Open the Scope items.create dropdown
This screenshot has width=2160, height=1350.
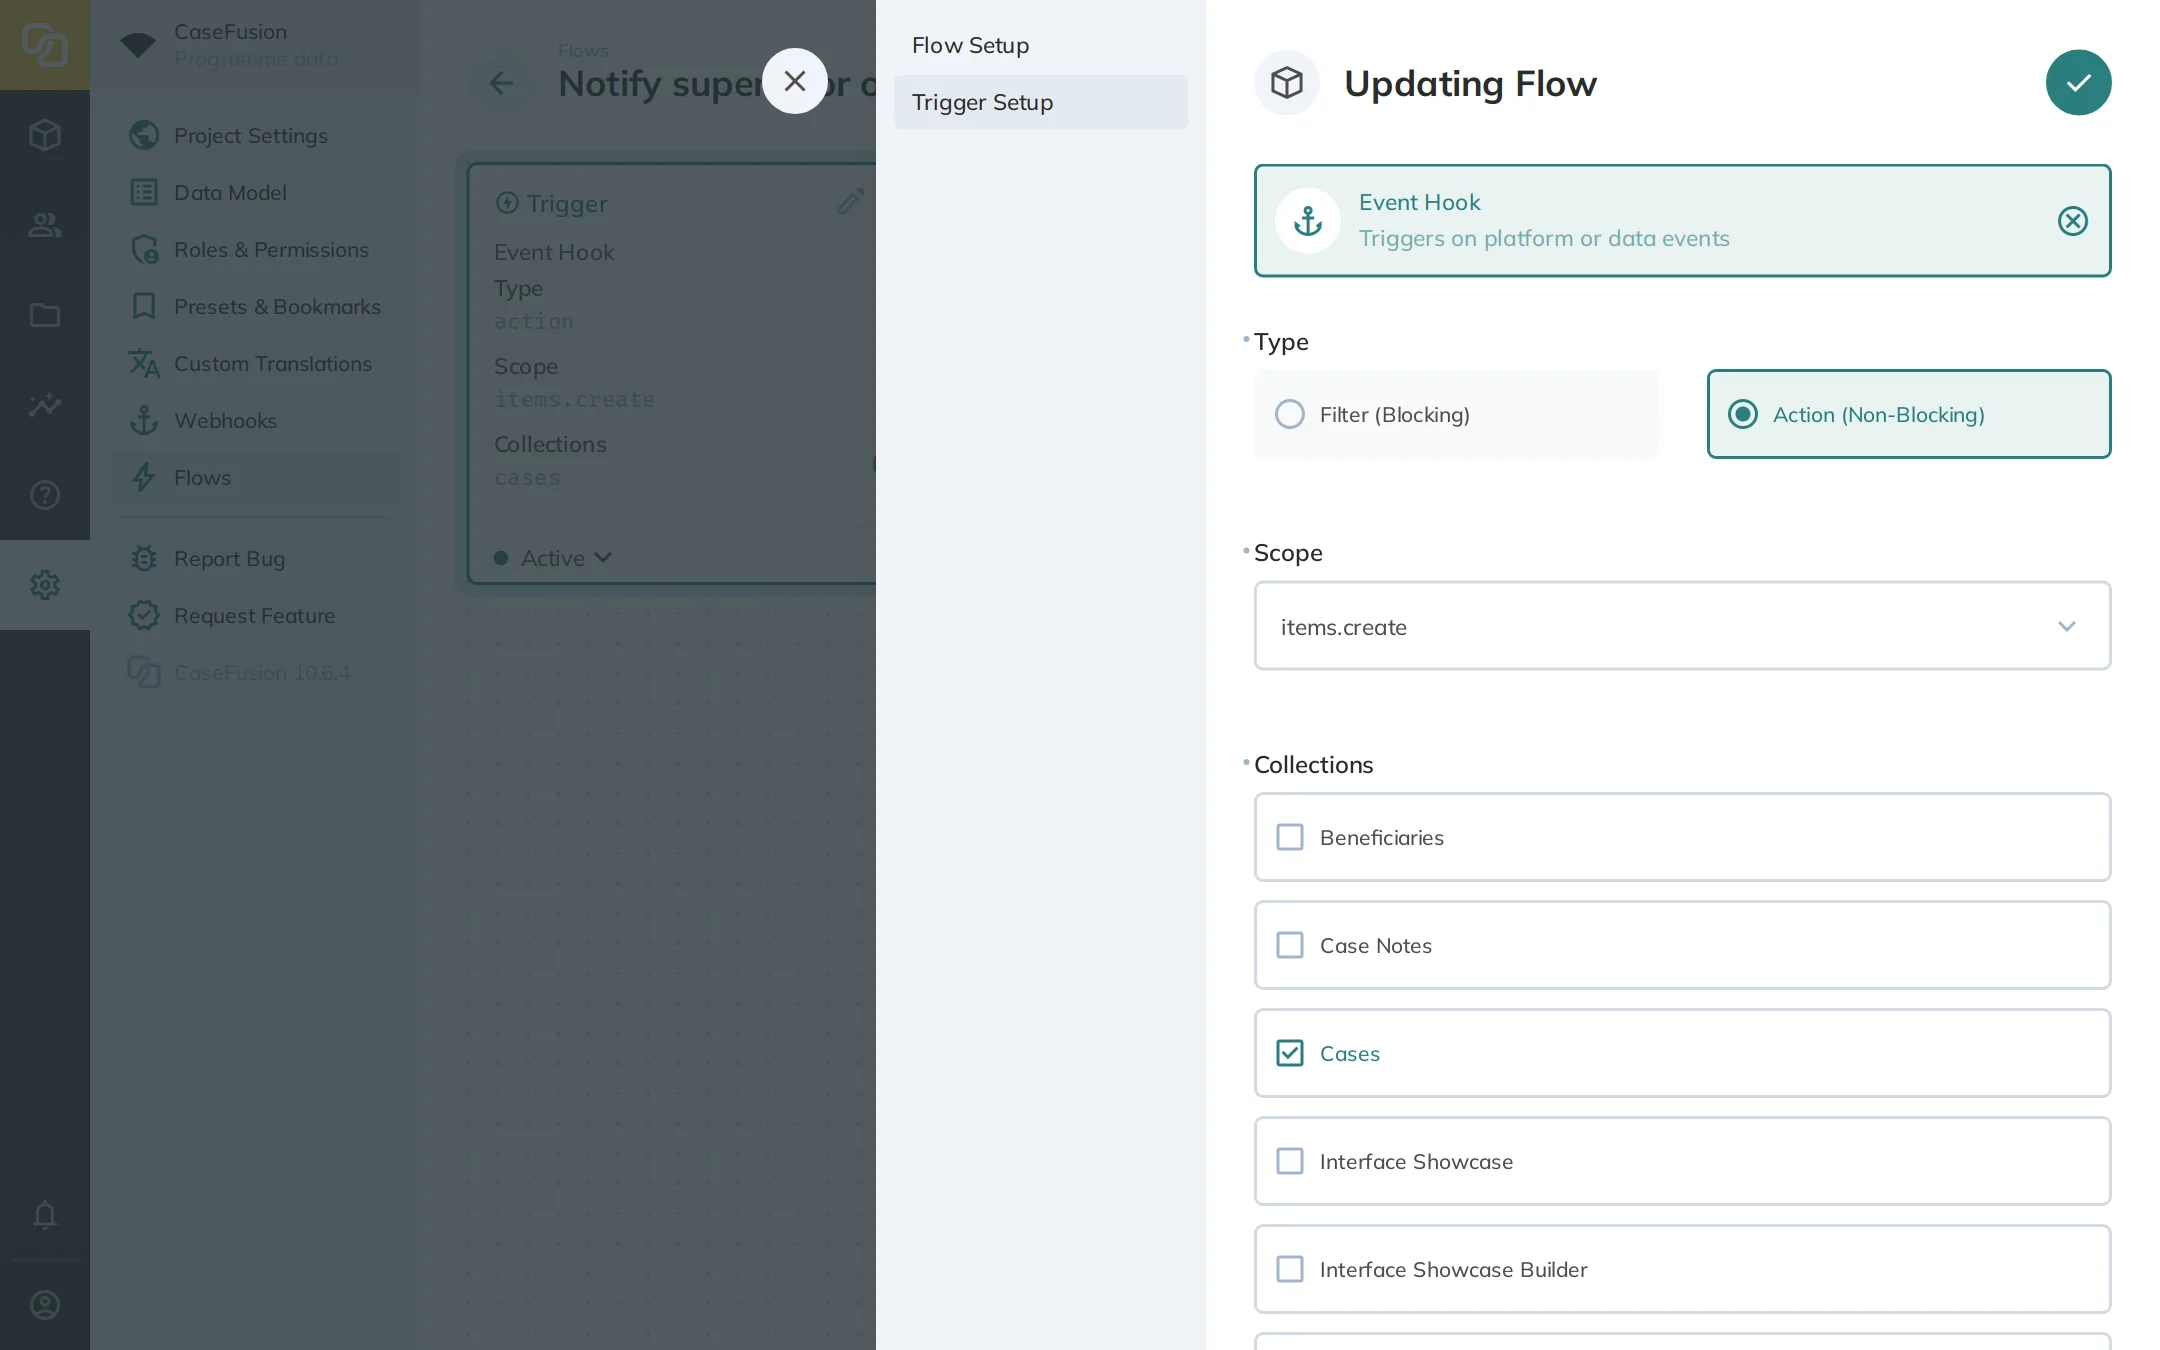click(x=1682, y=626)
